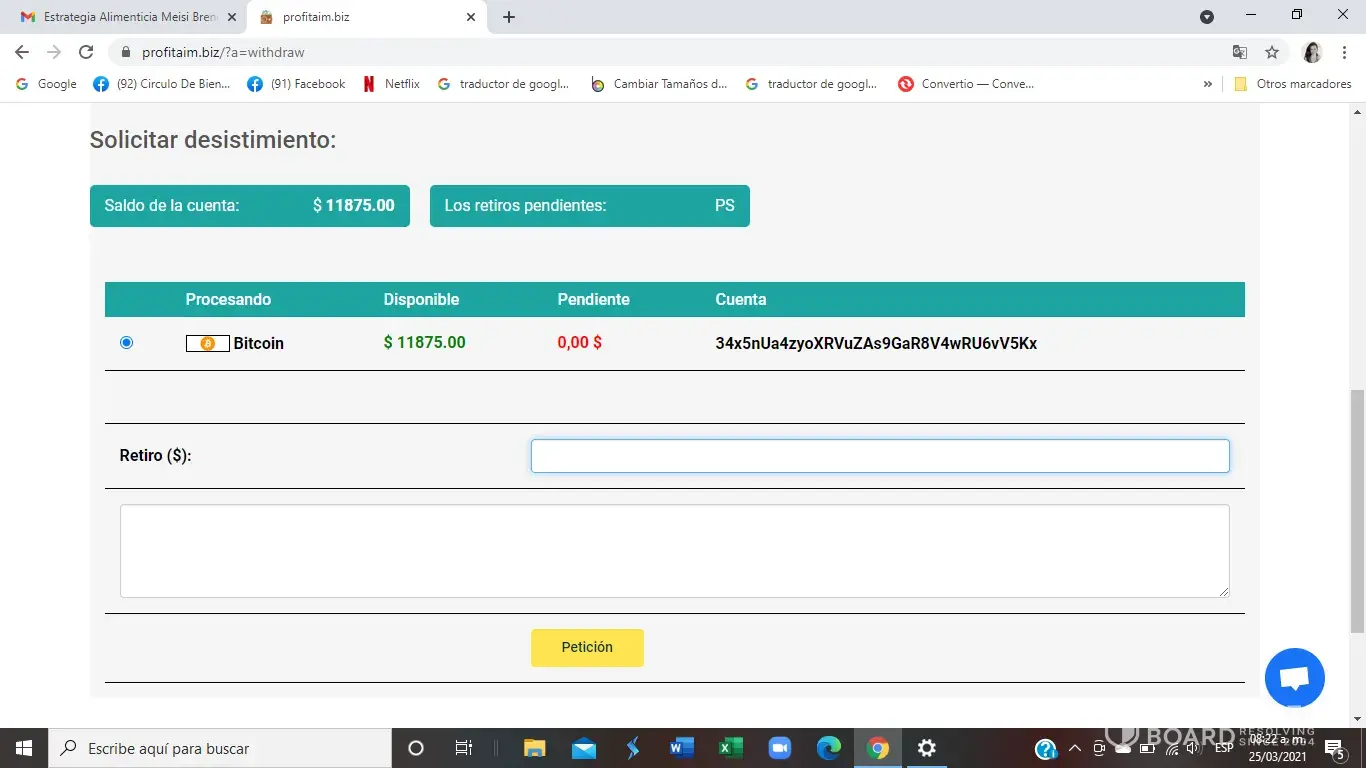Open the new tab plus button
Image resolution: width=1366 pixels, height=768 pixels.
coord(509,17)
